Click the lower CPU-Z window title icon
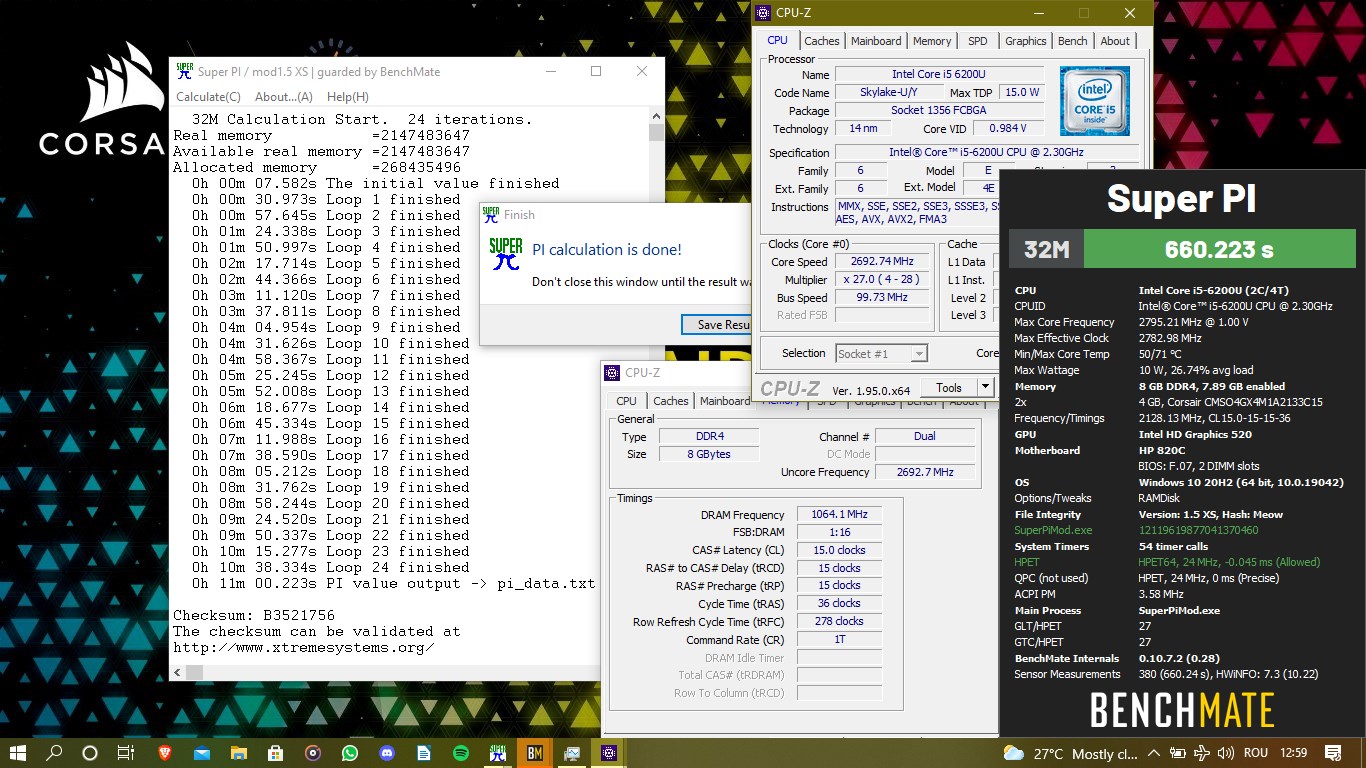Viewport: 1366px width, 768px height. [x=613, y=373]
